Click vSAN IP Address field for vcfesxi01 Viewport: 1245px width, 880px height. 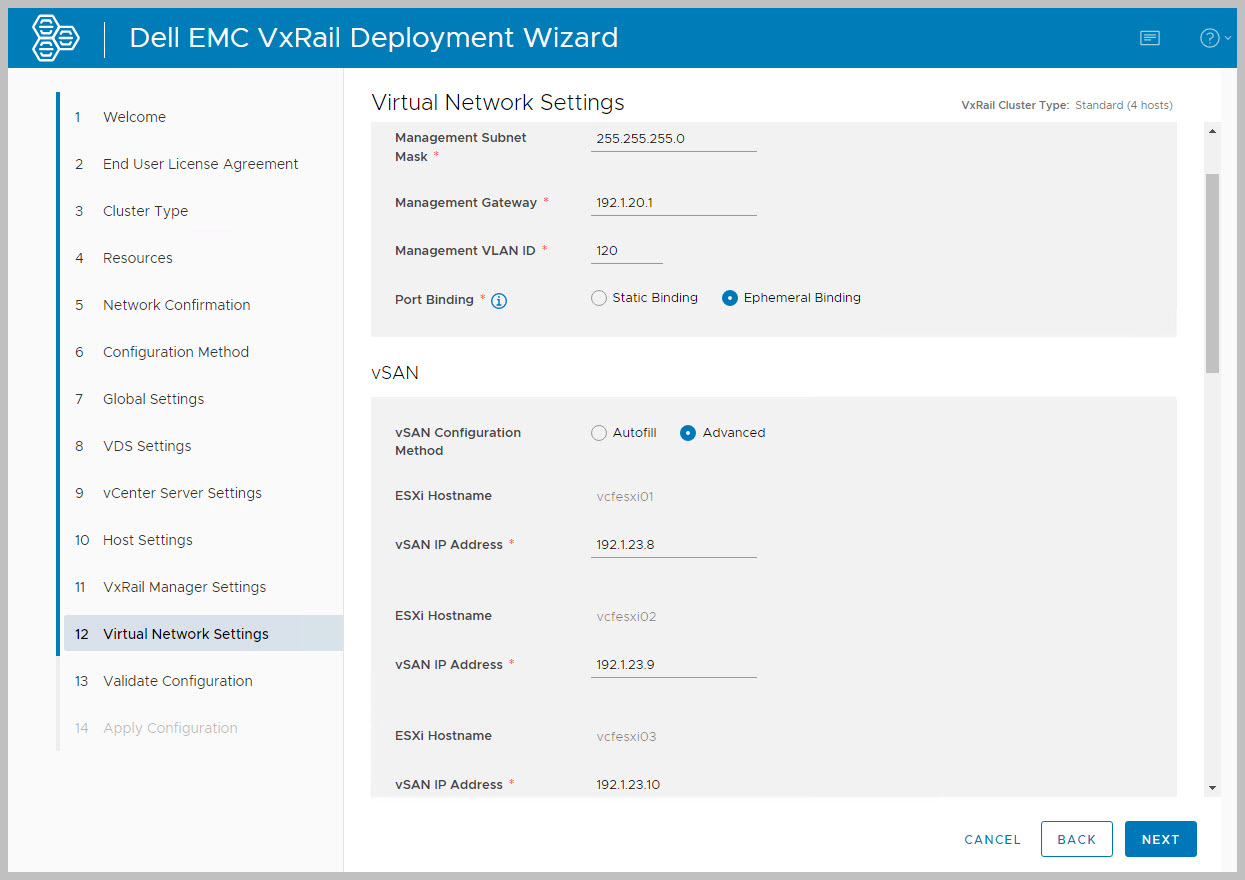(x=673, y=545)
